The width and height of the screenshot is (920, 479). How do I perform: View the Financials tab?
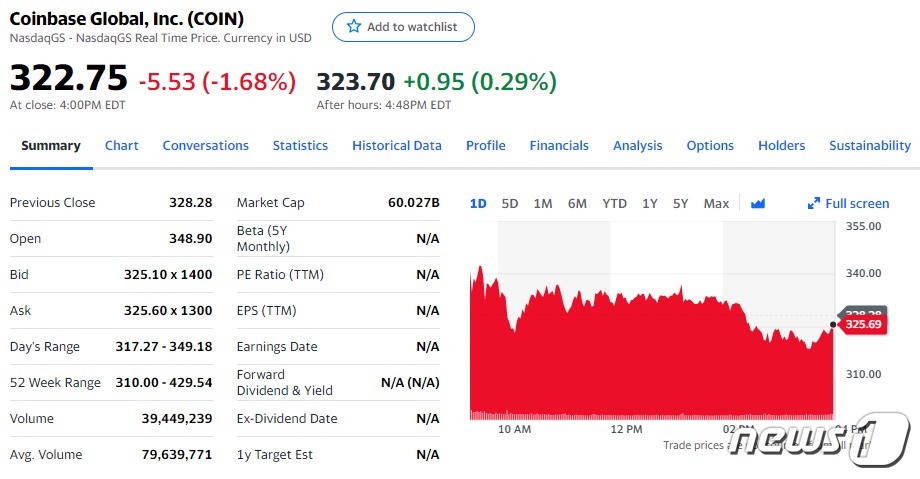559,145
